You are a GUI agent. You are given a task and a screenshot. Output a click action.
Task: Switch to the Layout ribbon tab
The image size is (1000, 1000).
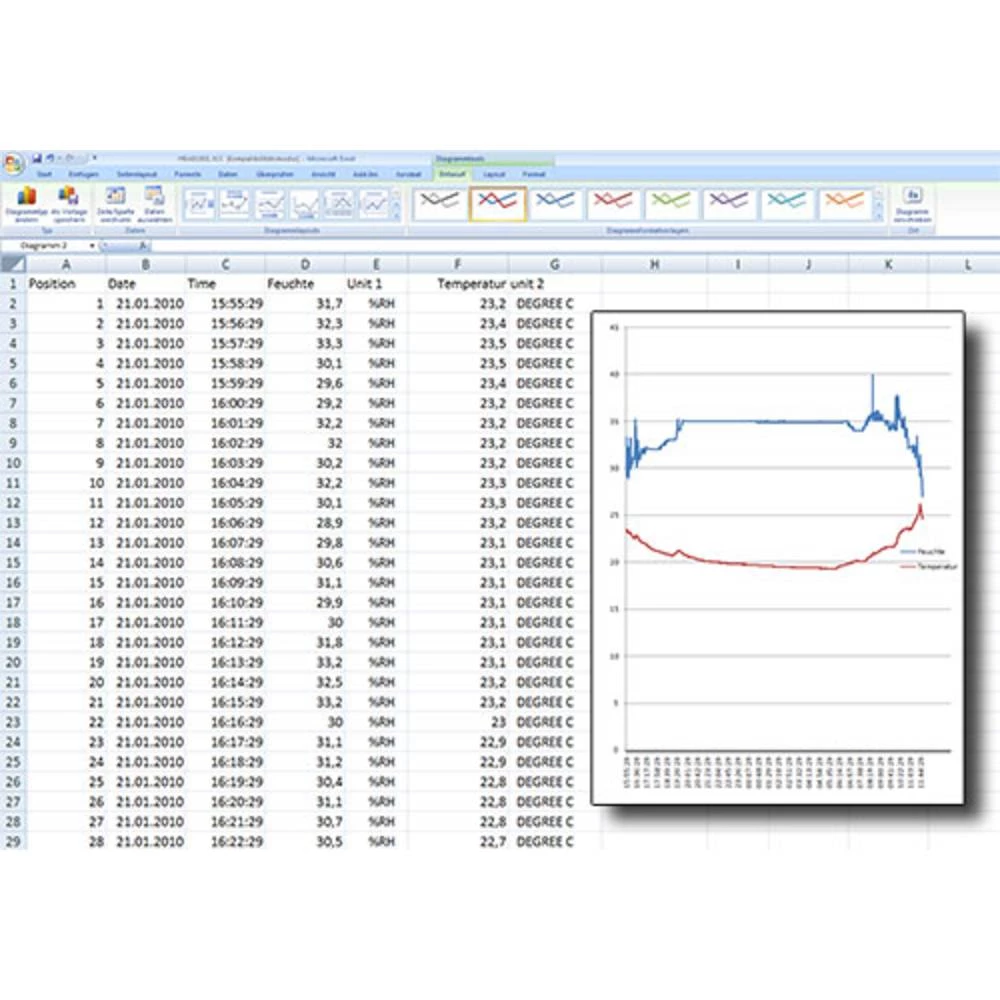tap(493, 174)
